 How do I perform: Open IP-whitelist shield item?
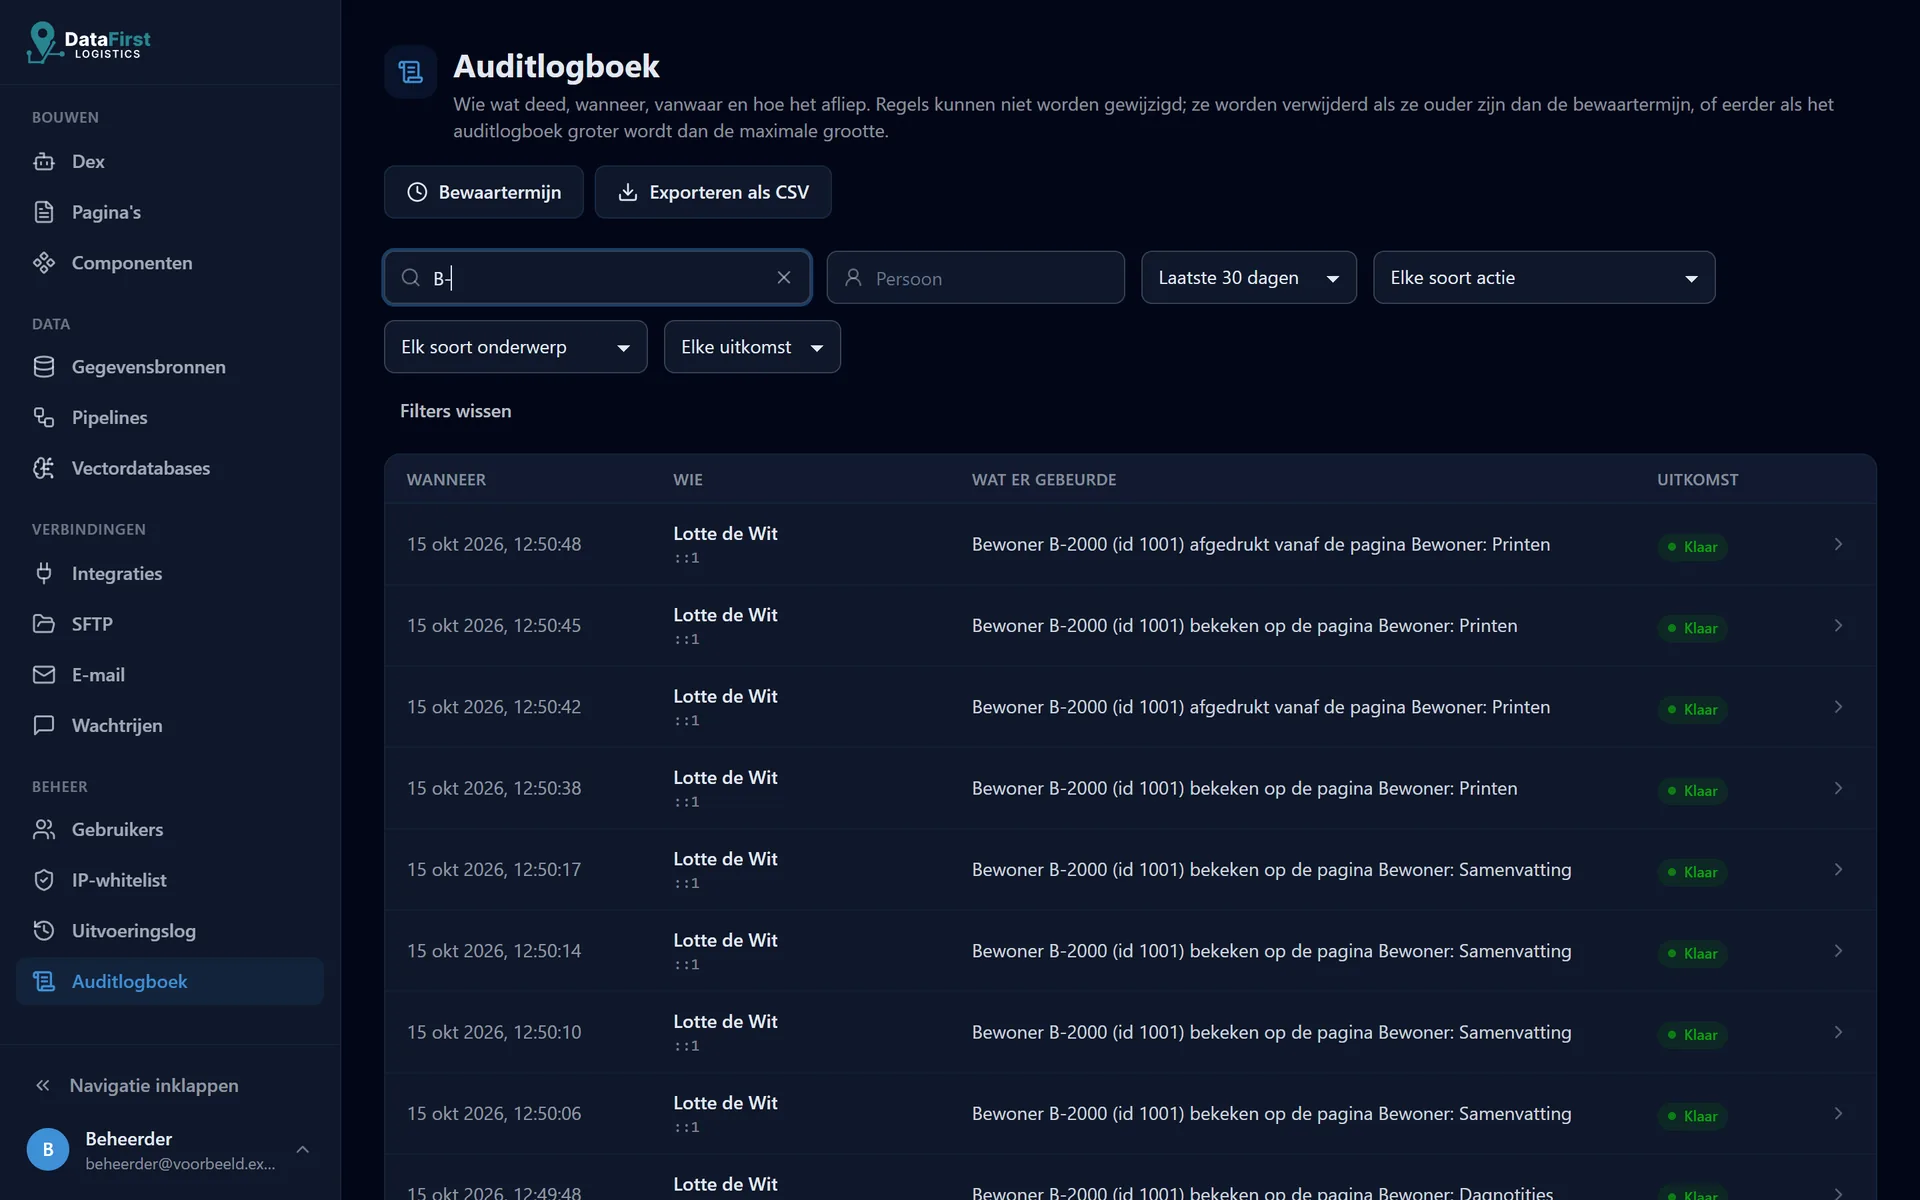coord(170,880)
